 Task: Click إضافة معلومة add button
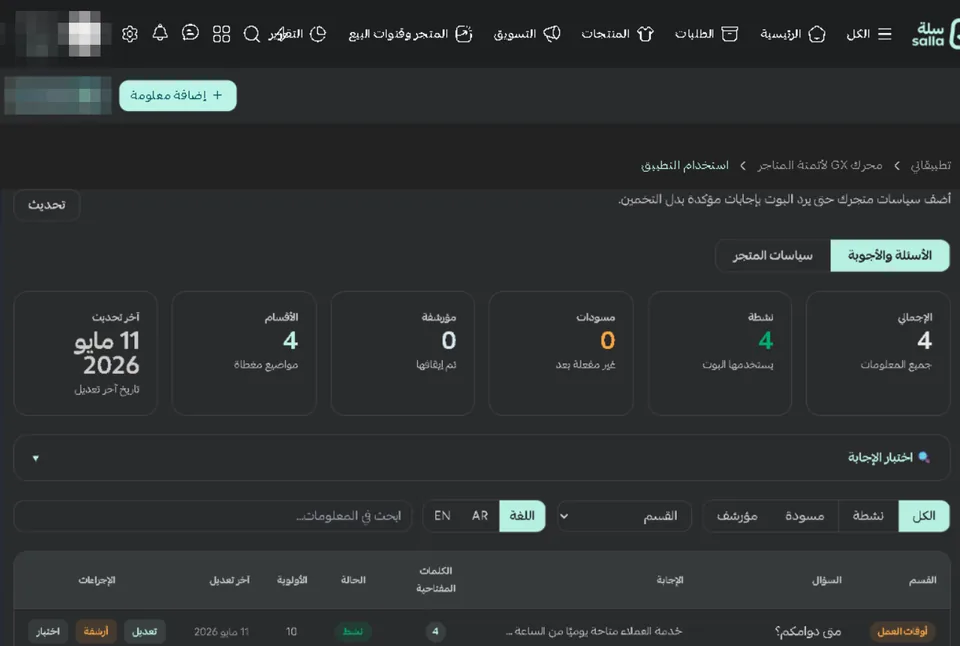178,96
